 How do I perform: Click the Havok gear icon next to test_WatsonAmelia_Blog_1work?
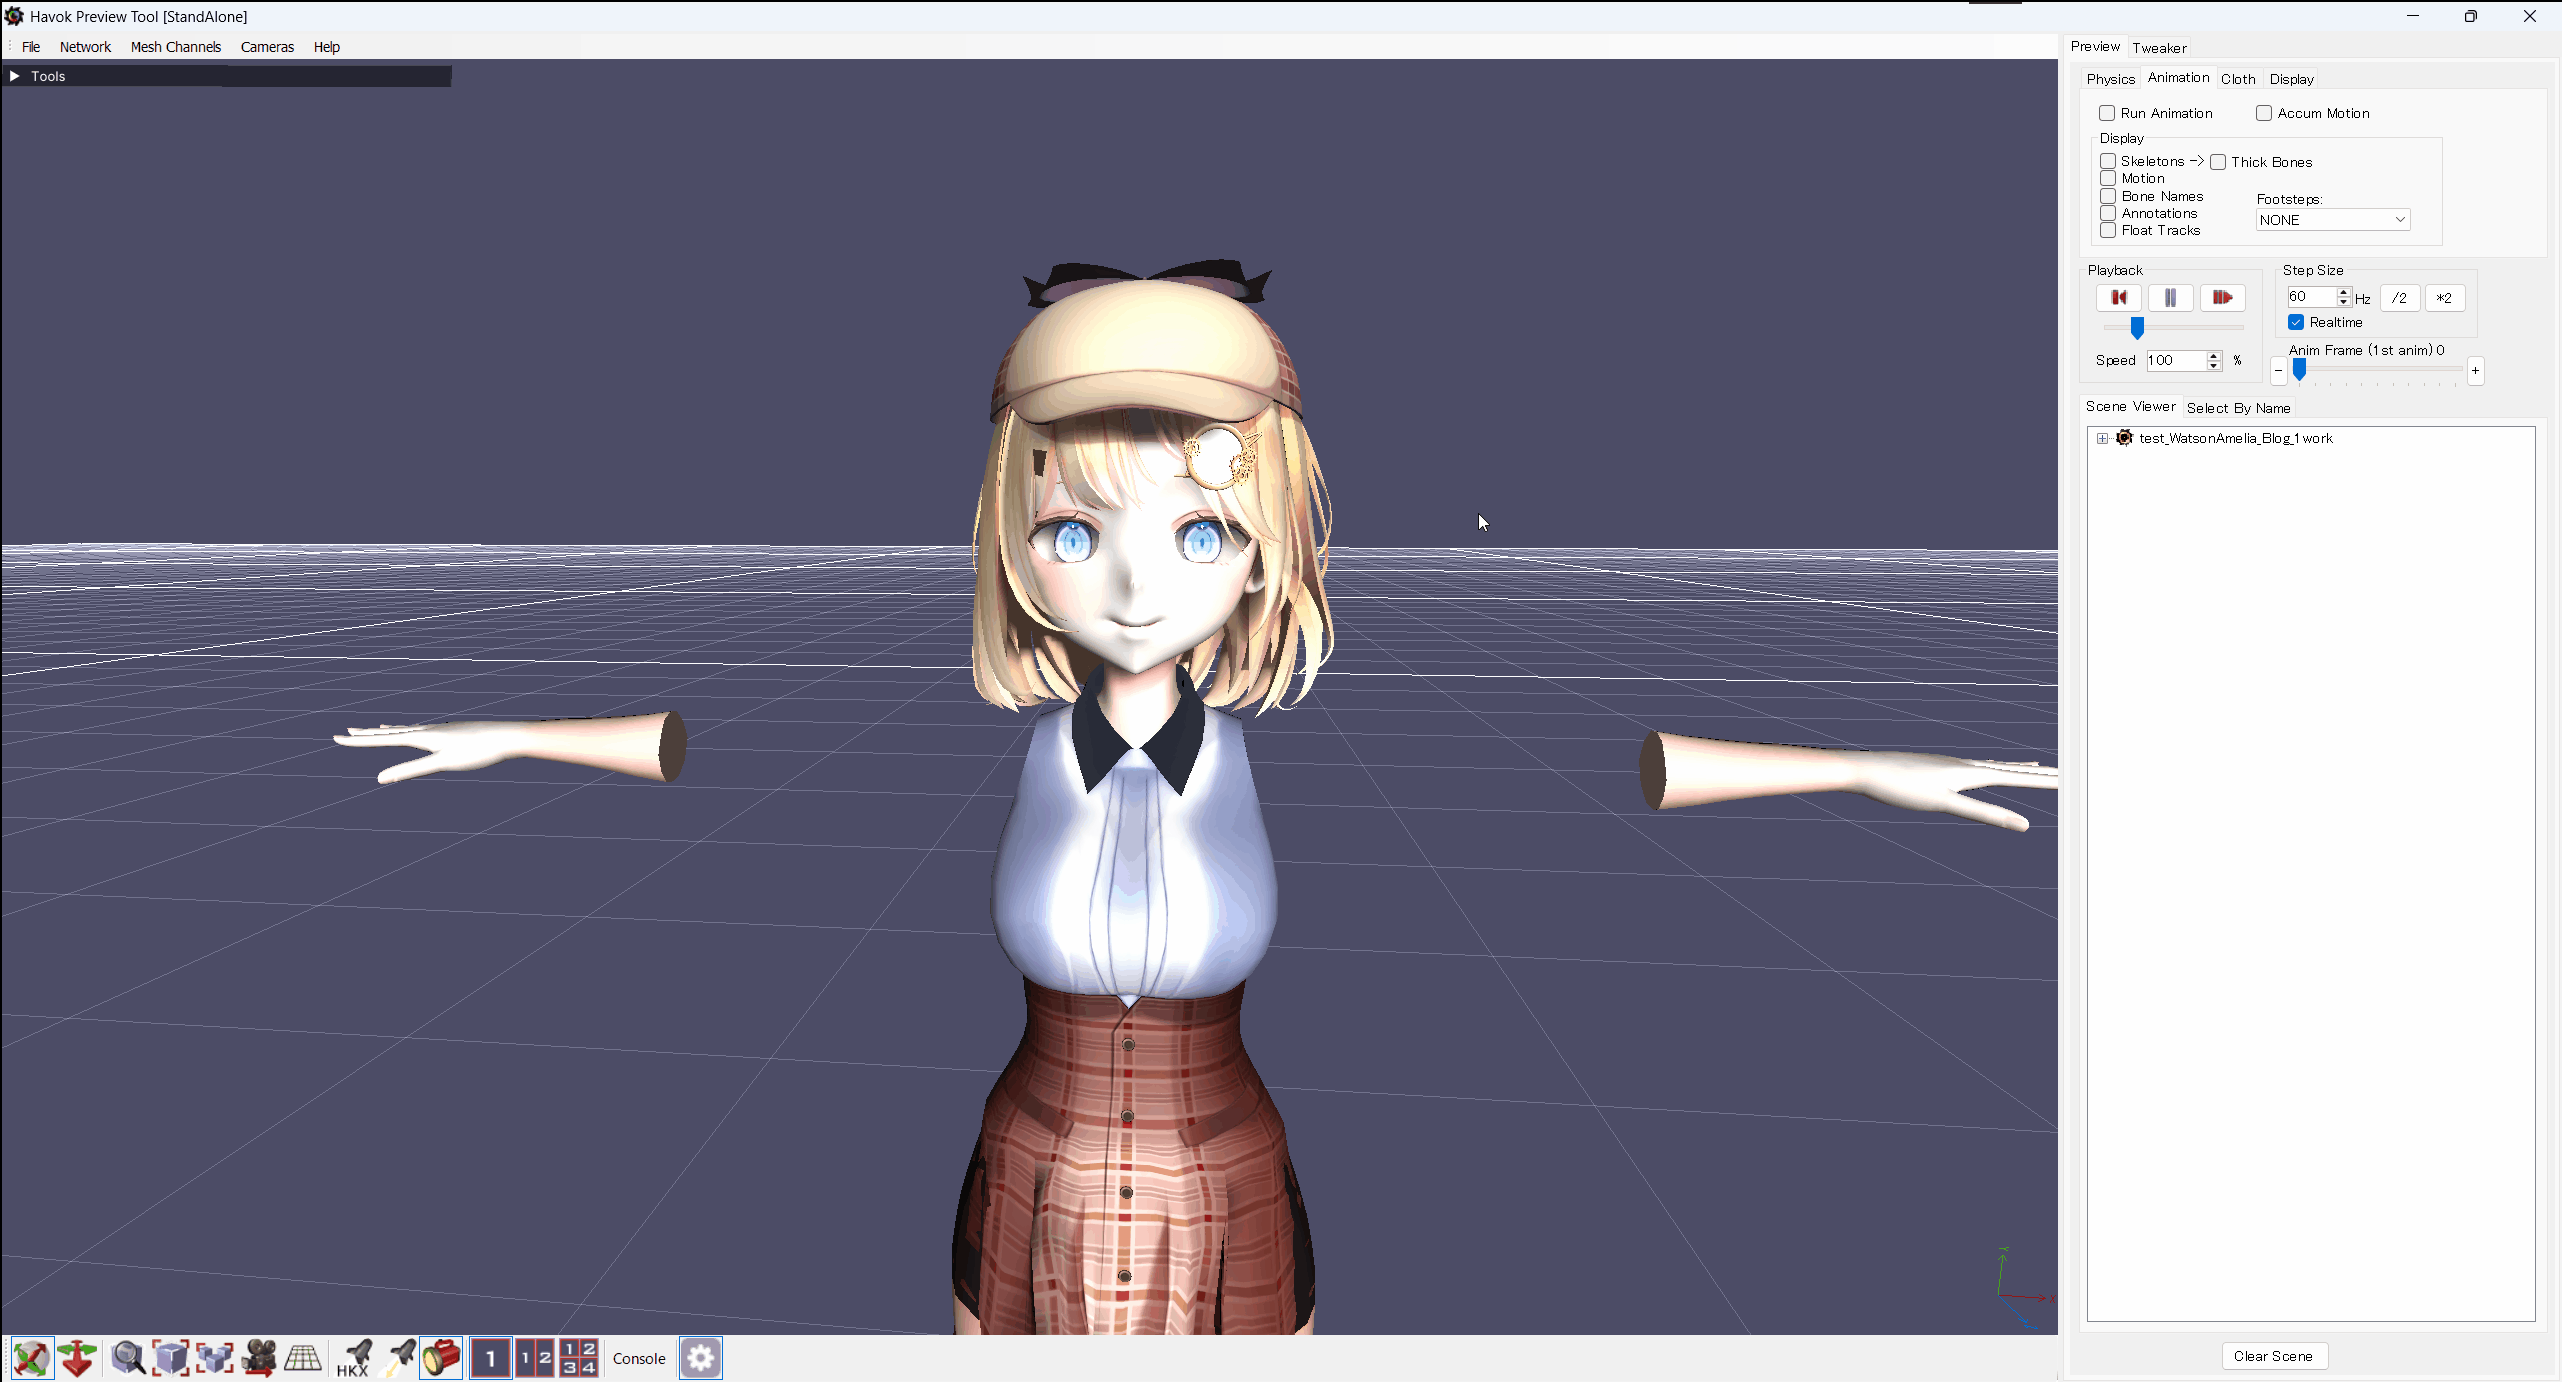pos(2125,438)
